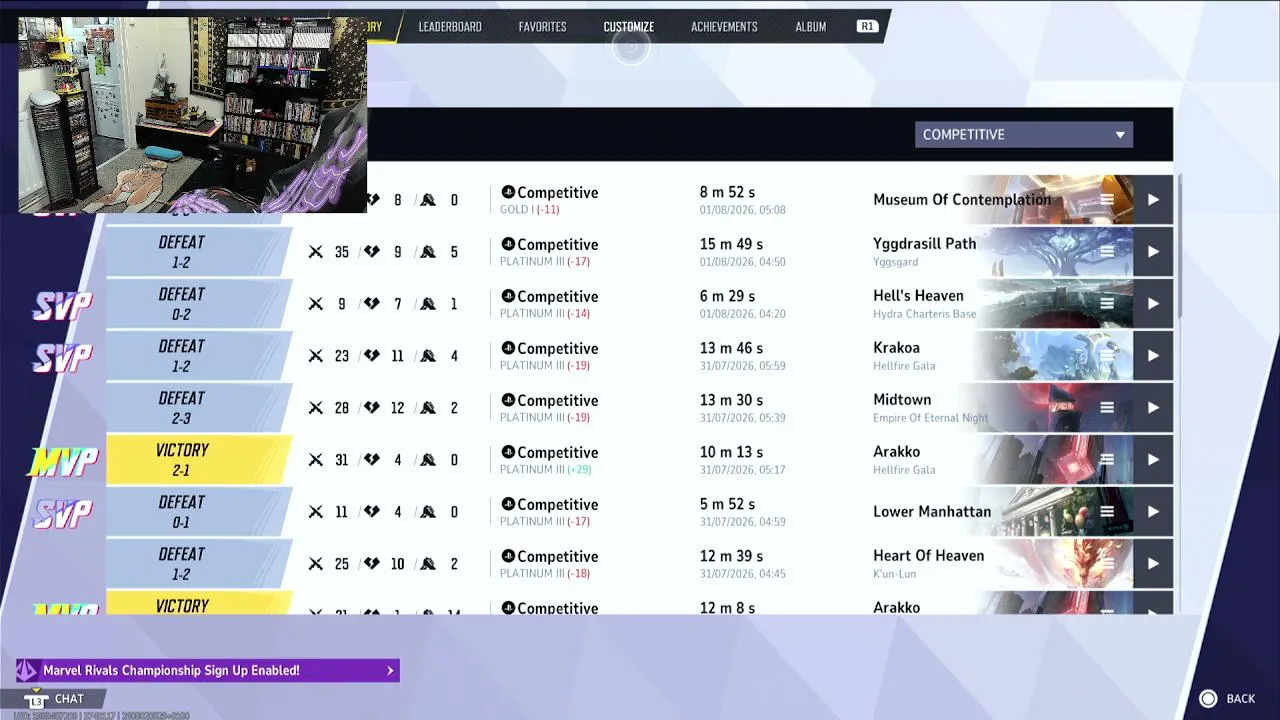
Task: Click the "10 m 13 s" match duration
Action: 731,452
